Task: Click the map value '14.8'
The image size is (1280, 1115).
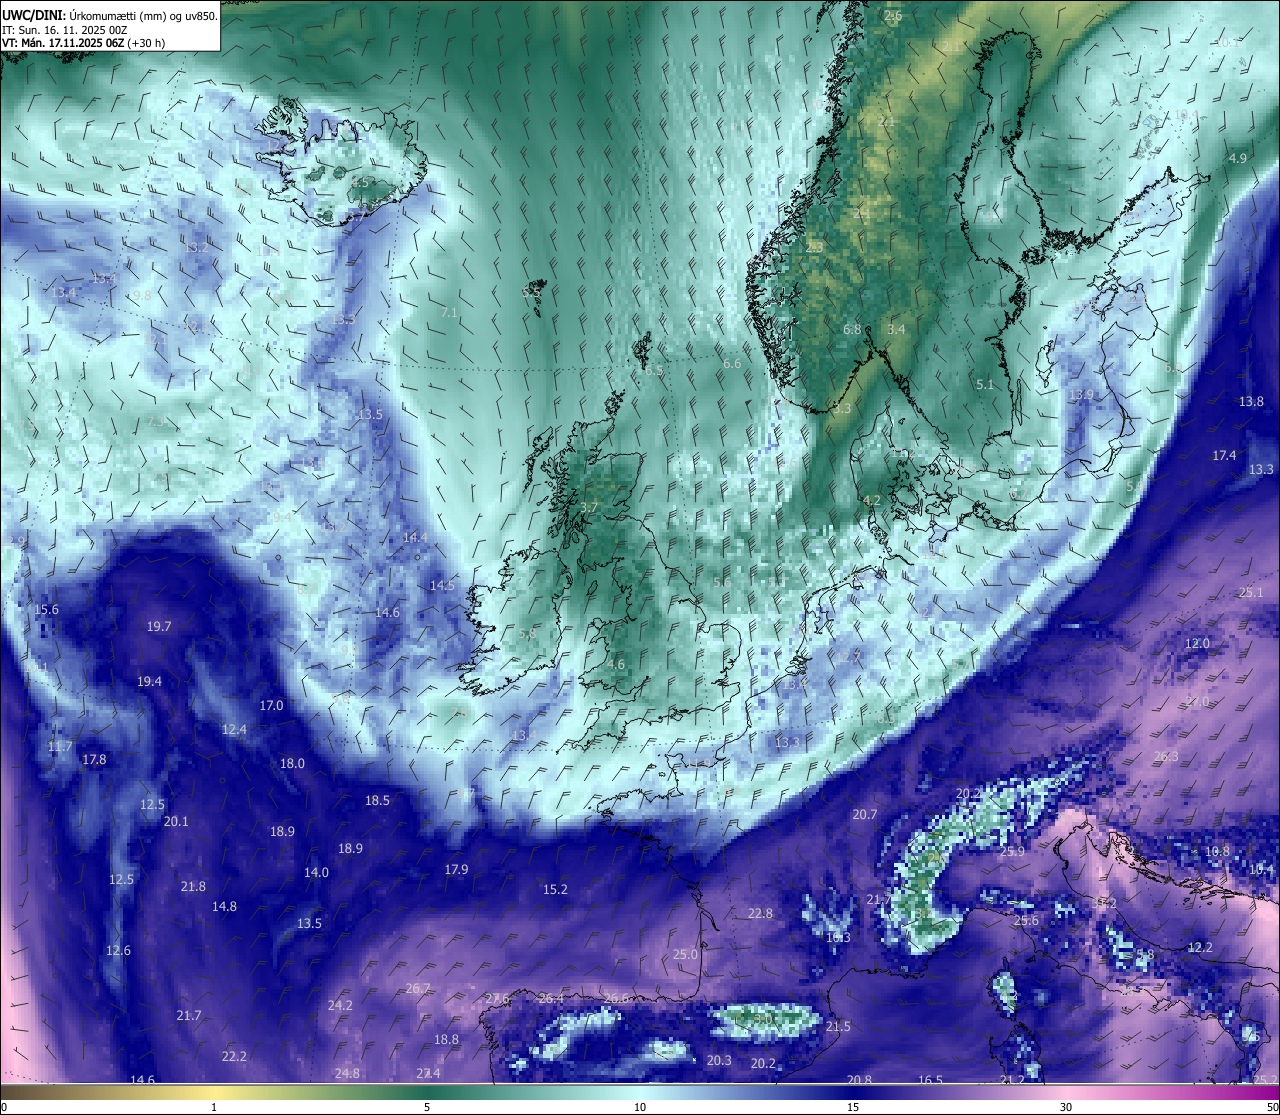Action: coord(224,907)
